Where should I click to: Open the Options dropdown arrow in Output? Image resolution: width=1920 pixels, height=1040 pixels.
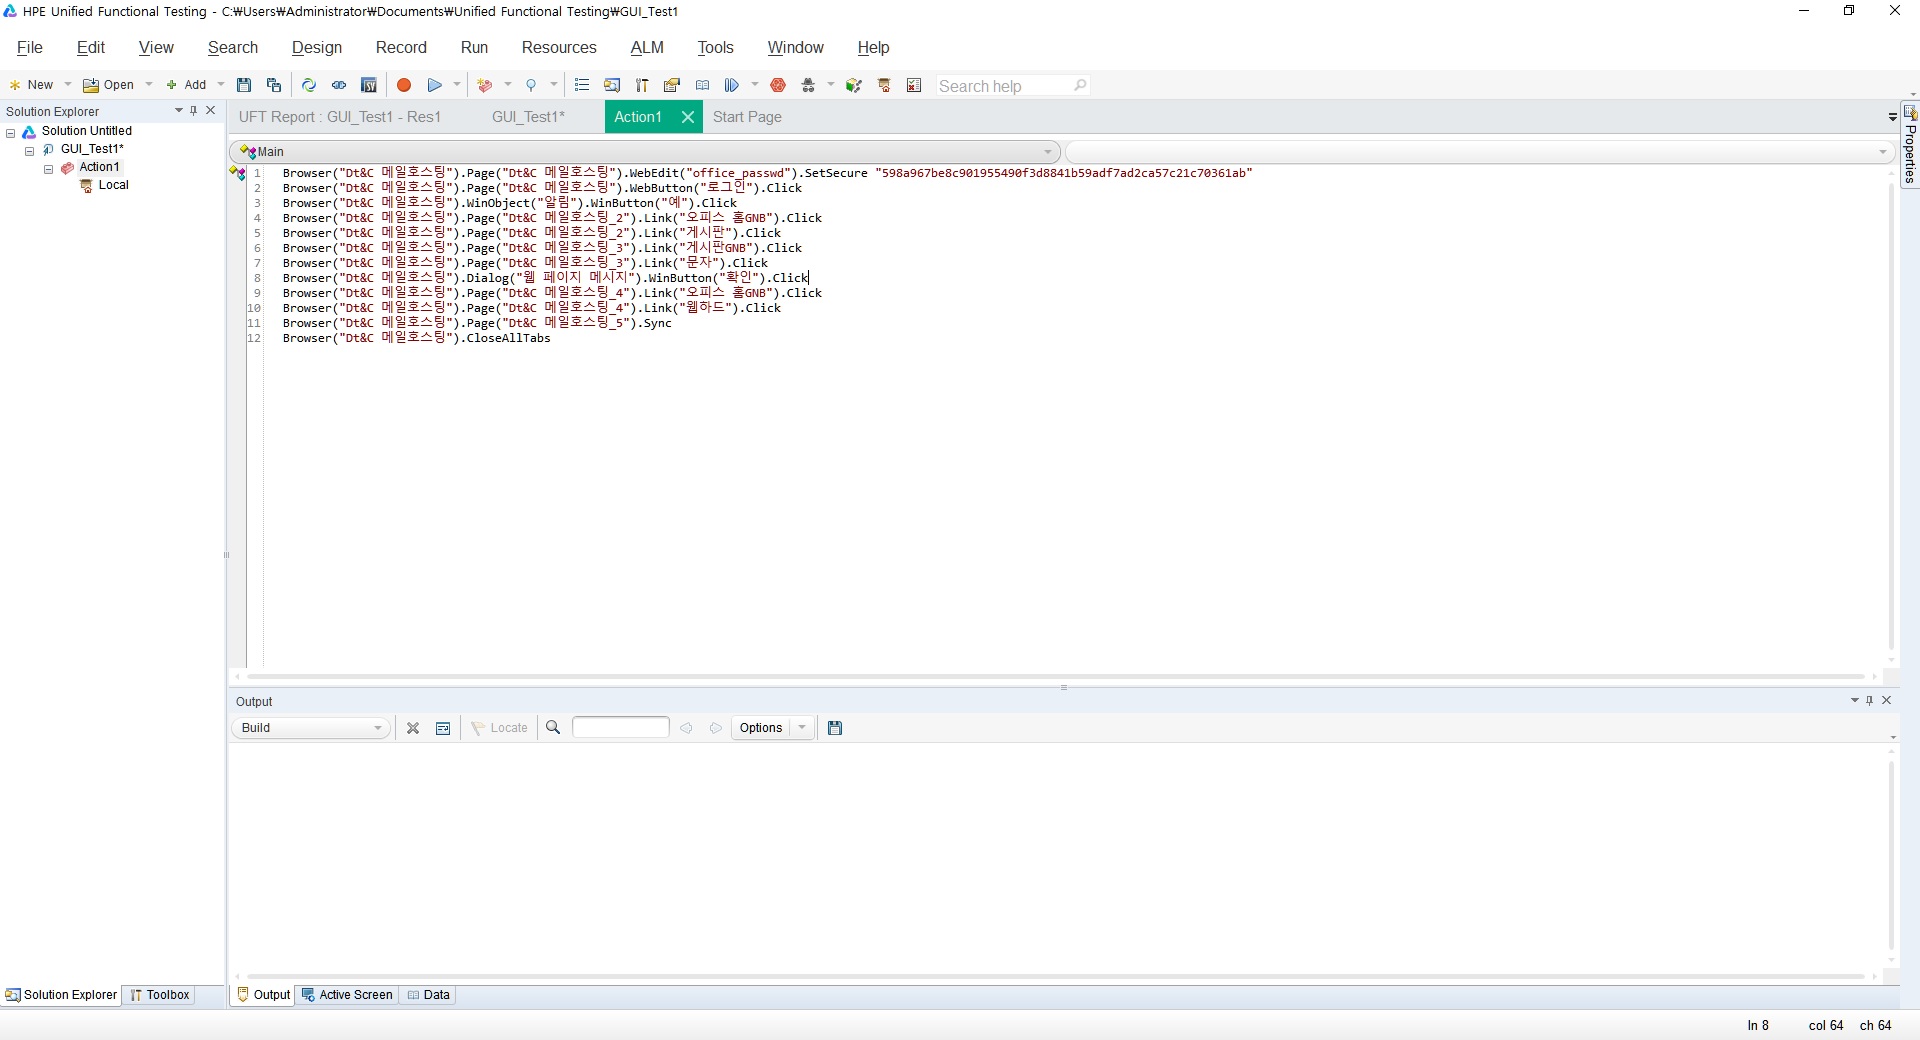click(802, 728)
